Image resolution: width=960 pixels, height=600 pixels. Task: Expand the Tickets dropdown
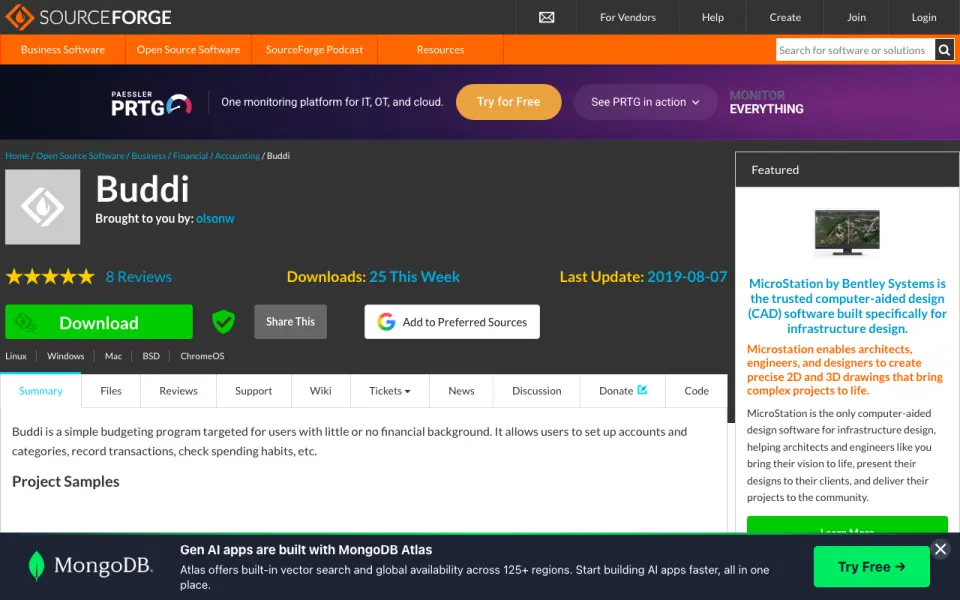point(389,391)
